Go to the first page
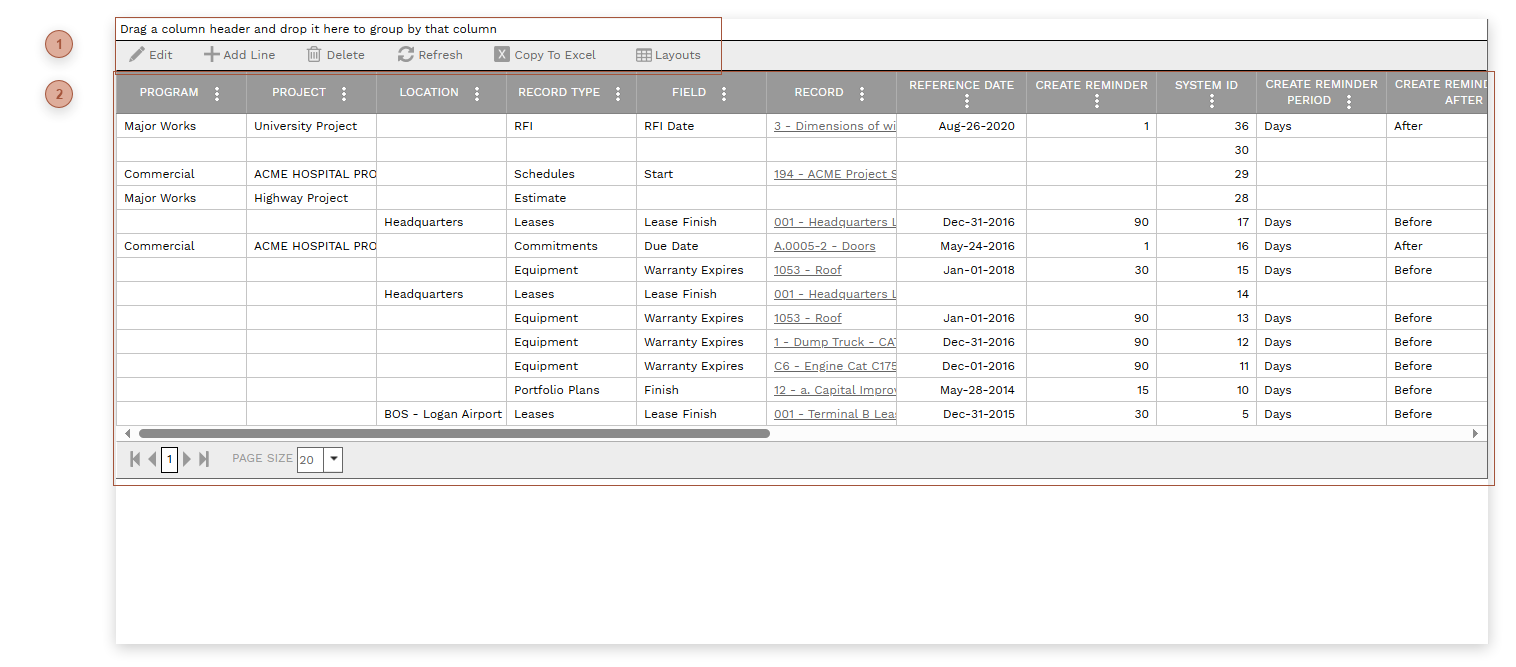This screenshot has height=667, width=1516. (135, 459)
